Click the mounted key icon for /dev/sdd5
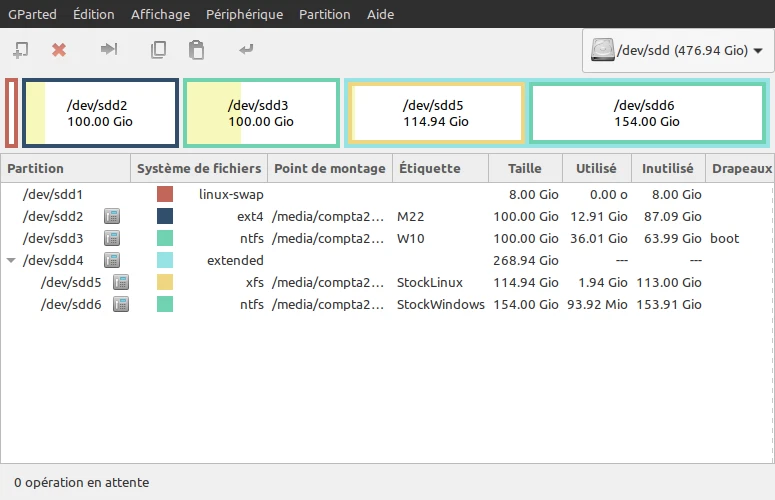 (x=121, y=282)
